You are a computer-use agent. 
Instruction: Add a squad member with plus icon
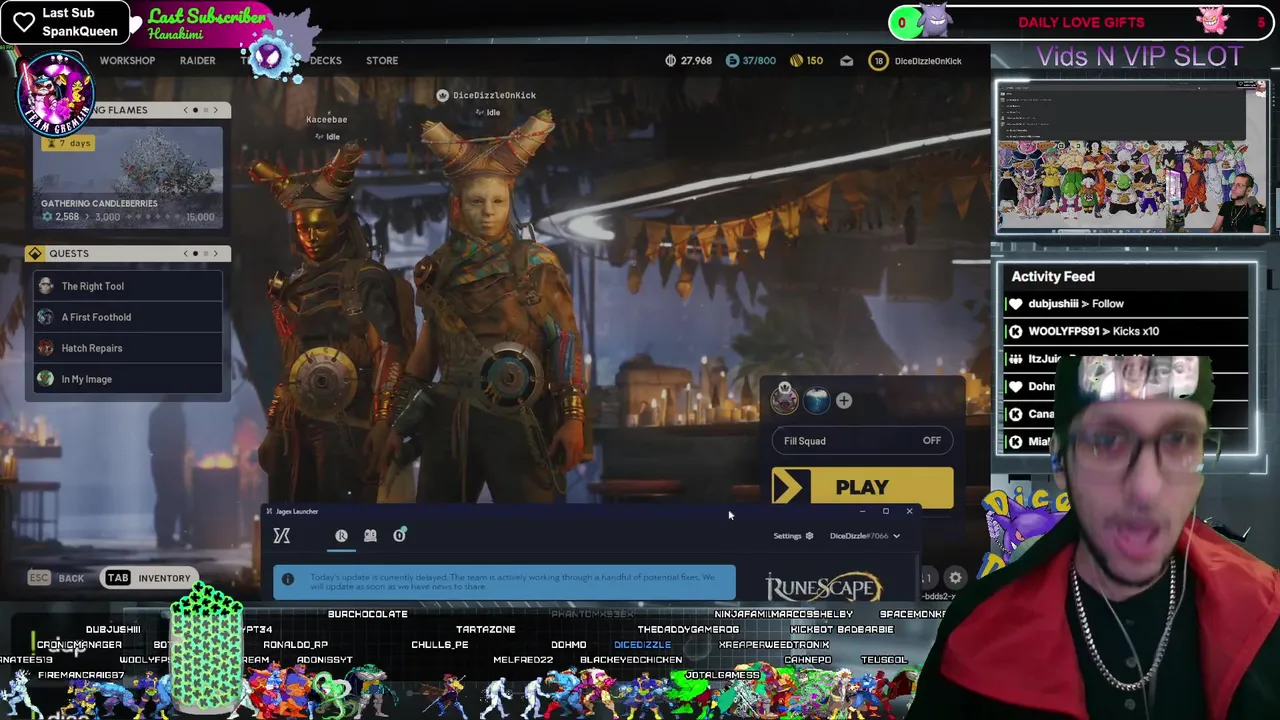[844, 401]
